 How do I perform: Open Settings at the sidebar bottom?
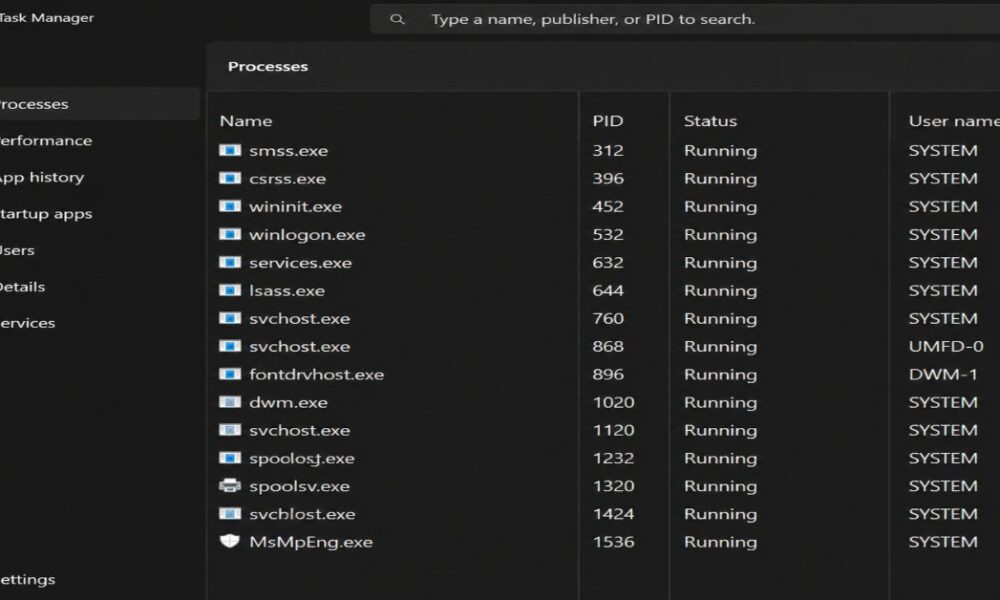click(x=27, y=580)
